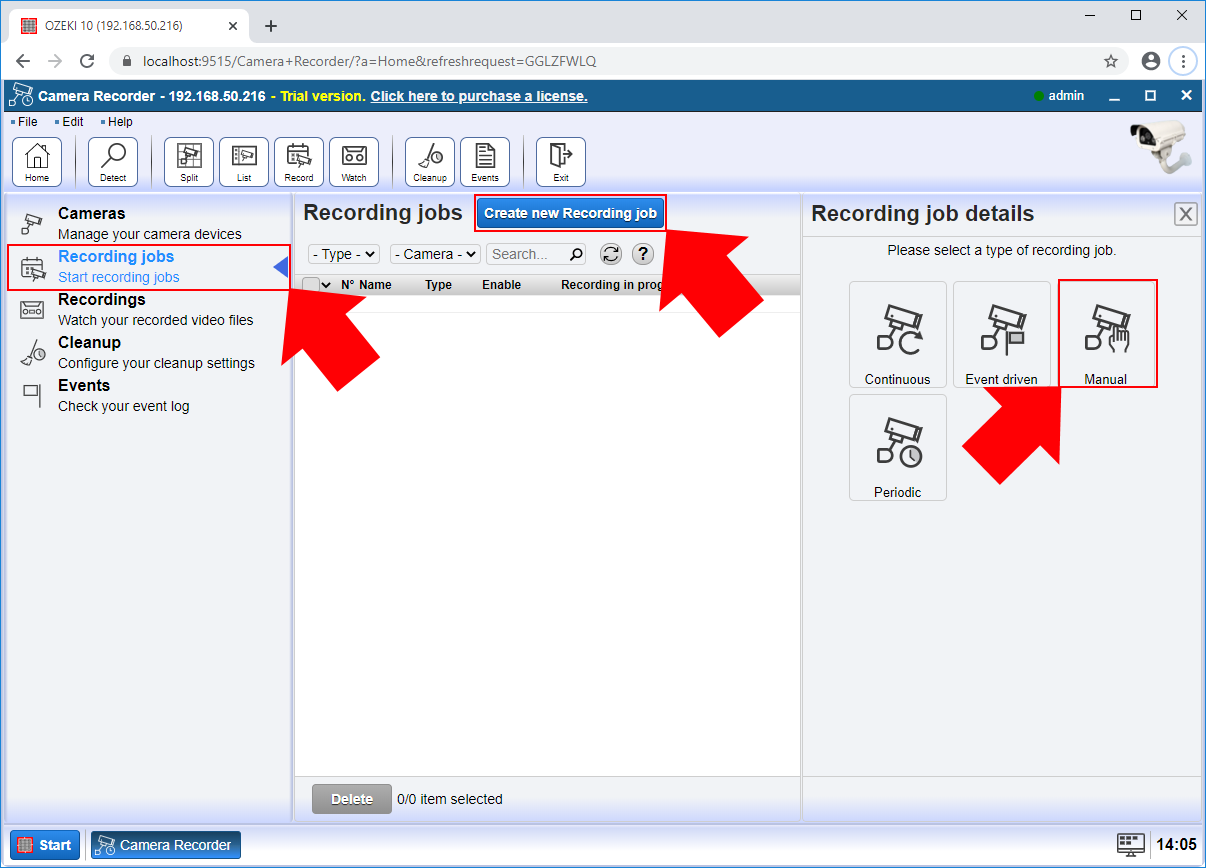The image size is (1206, 868).
Task: Sort by the Enable column header
Action: click(x=501, y=285)
